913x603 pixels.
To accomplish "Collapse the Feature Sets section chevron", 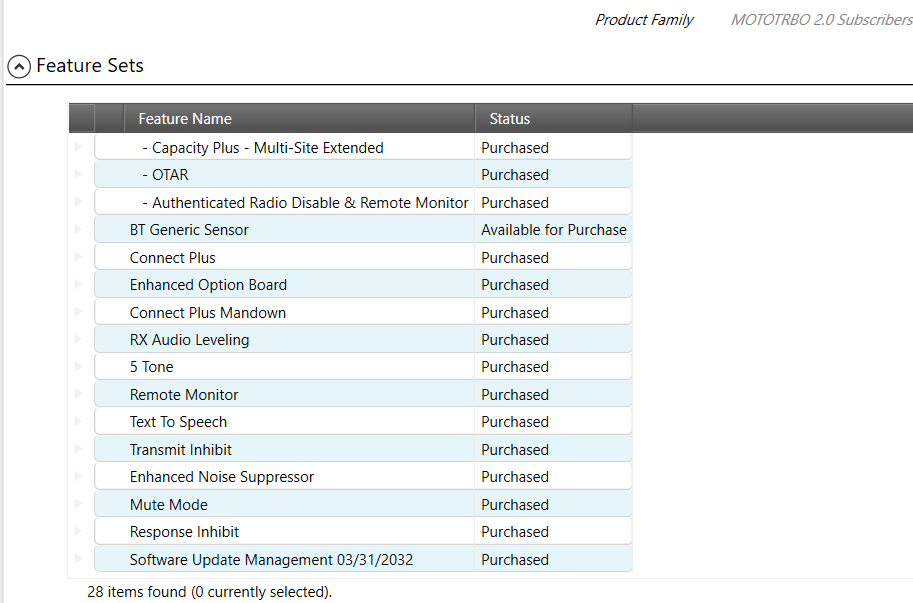I will click(18, 67).
